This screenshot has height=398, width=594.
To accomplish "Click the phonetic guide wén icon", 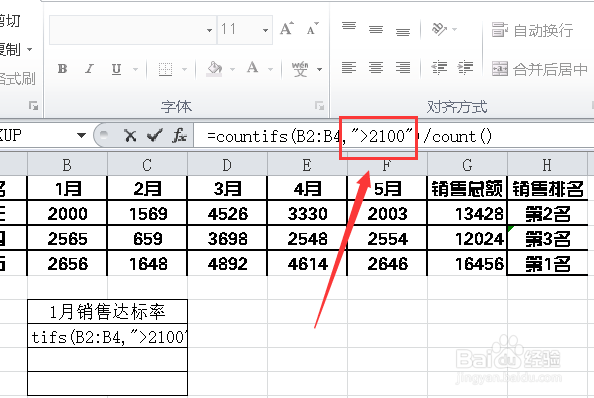I will tap(300, 69).
